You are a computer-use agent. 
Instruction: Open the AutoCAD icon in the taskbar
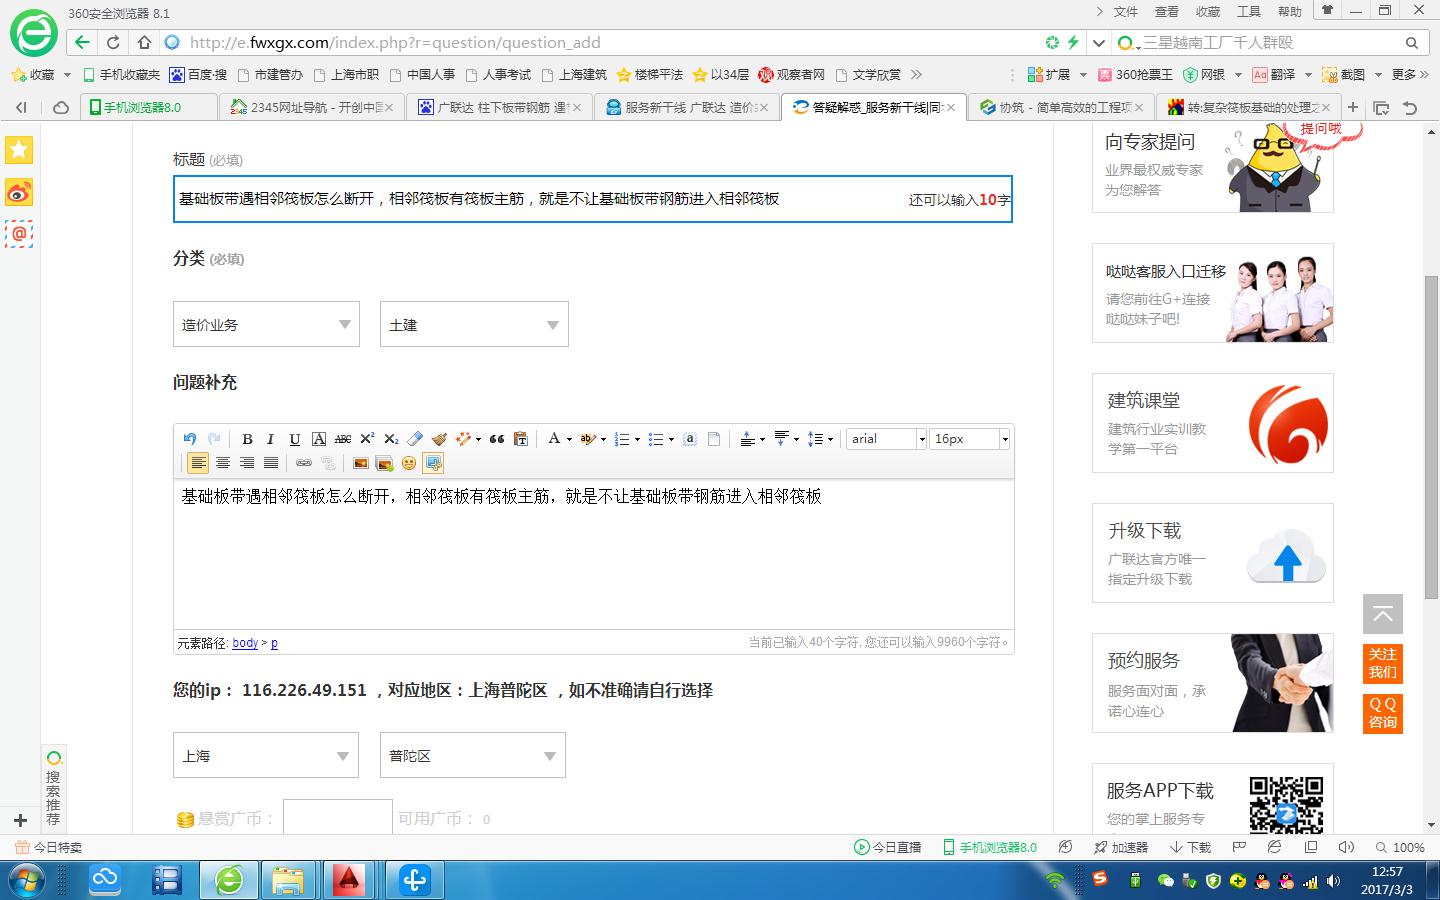[349, 880]
